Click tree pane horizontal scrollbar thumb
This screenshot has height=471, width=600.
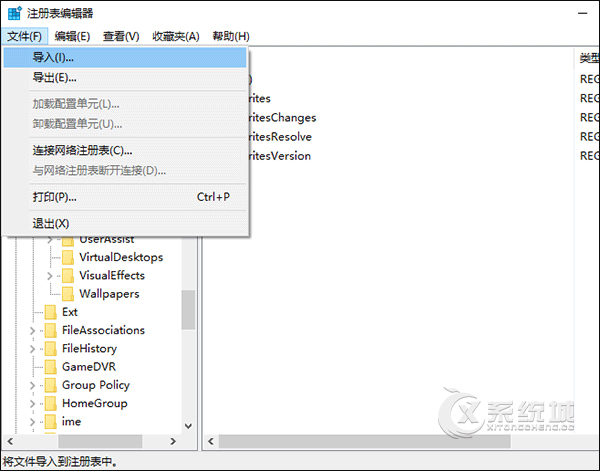click(x=100, y=442)
